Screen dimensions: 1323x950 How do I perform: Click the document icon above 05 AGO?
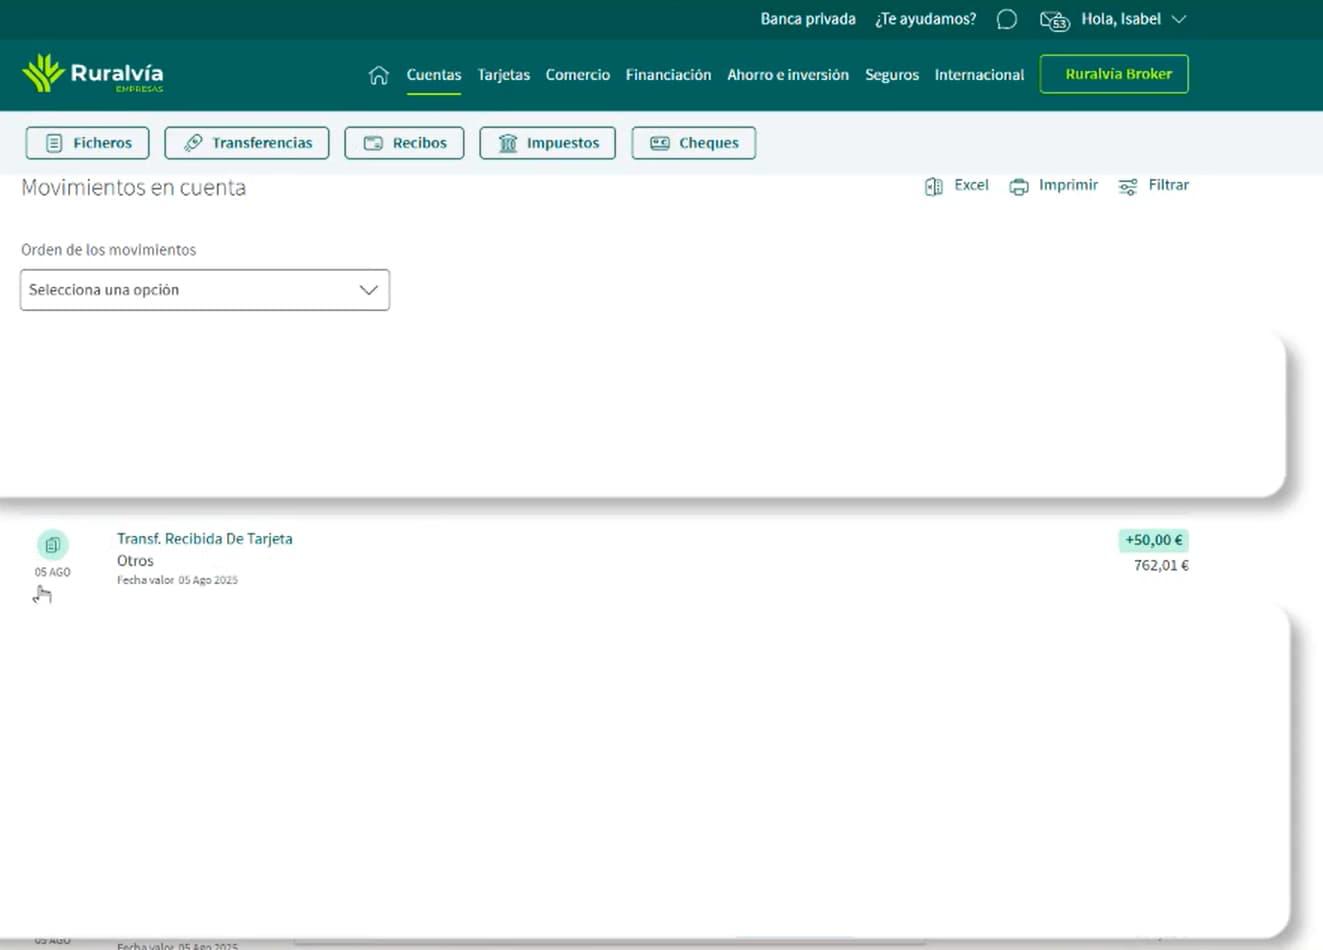[x=52, y=545]
